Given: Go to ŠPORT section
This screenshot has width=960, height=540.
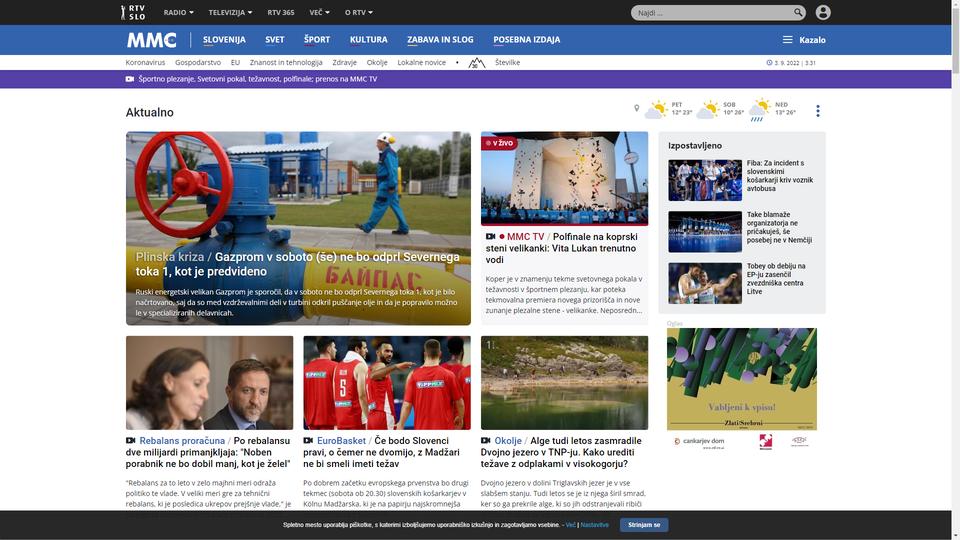Looking at the screenshot, I should tap(317, 40).
